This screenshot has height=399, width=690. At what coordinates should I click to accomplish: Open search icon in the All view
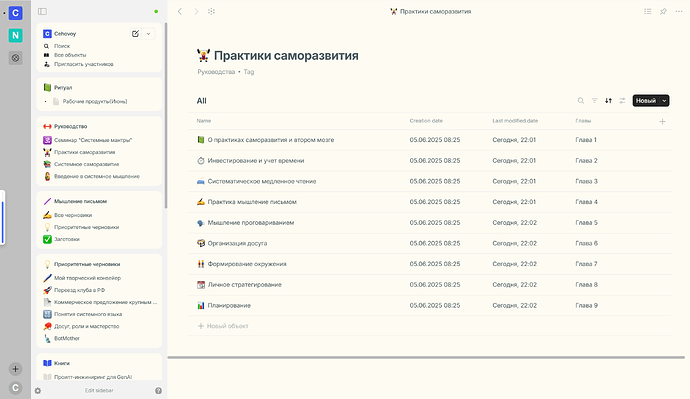tap(581, 101)
